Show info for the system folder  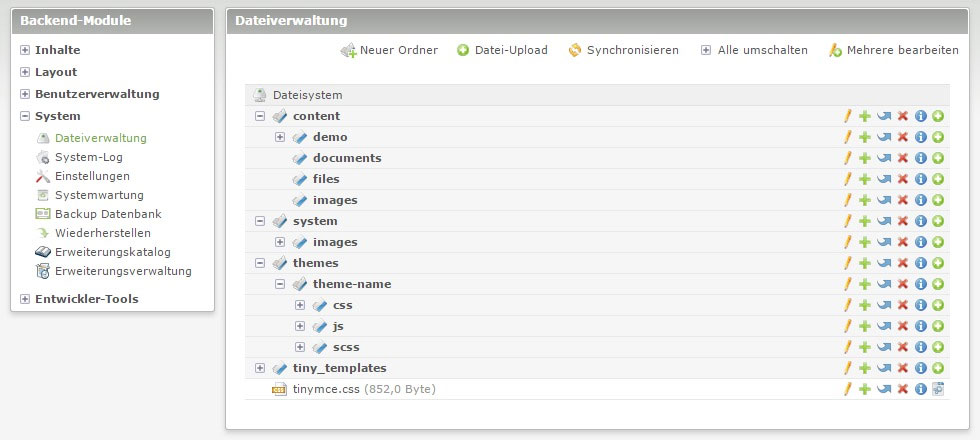pos(920,222)
